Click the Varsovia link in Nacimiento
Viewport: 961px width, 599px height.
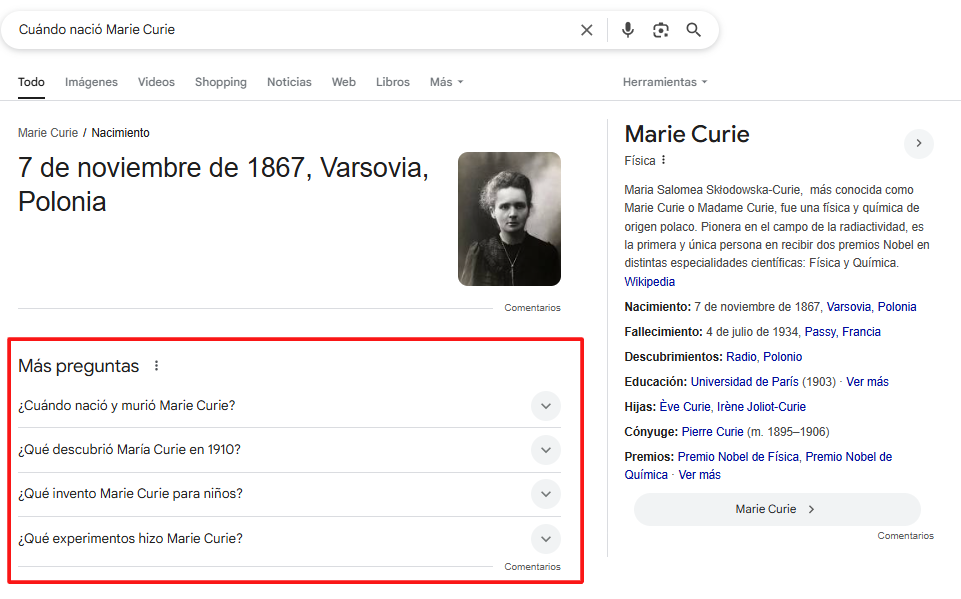[848, 307]
